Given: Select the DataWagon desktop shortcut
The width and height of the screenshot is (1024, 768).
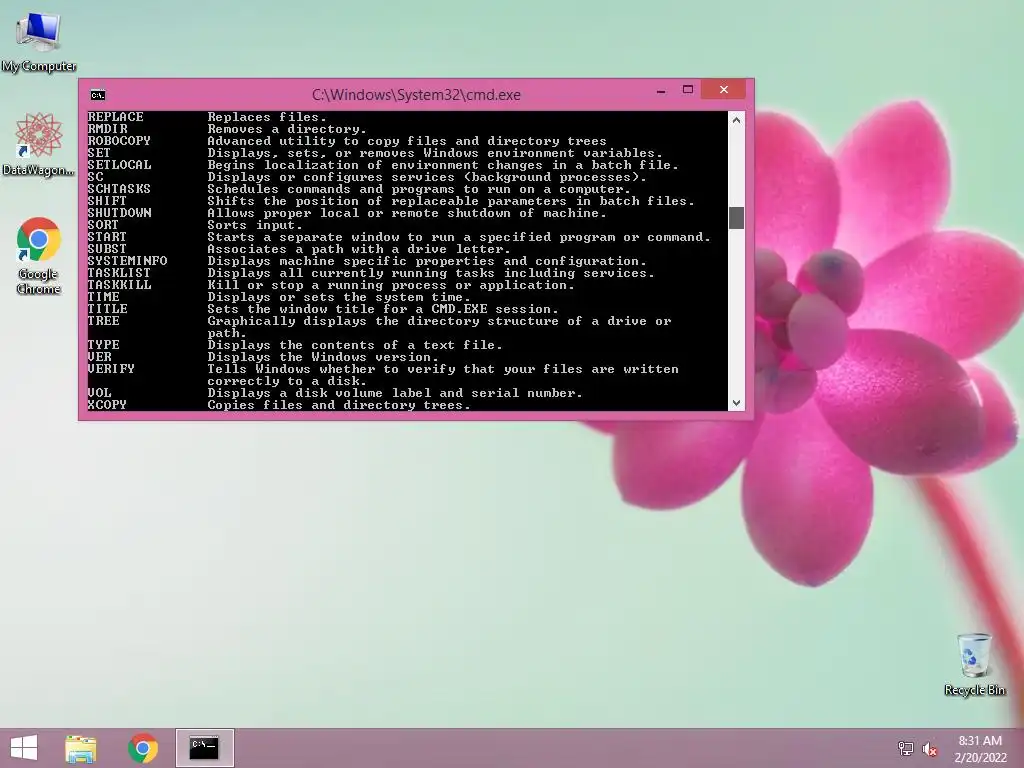Looking at the screenshot, I should click(x=39, y=144).
